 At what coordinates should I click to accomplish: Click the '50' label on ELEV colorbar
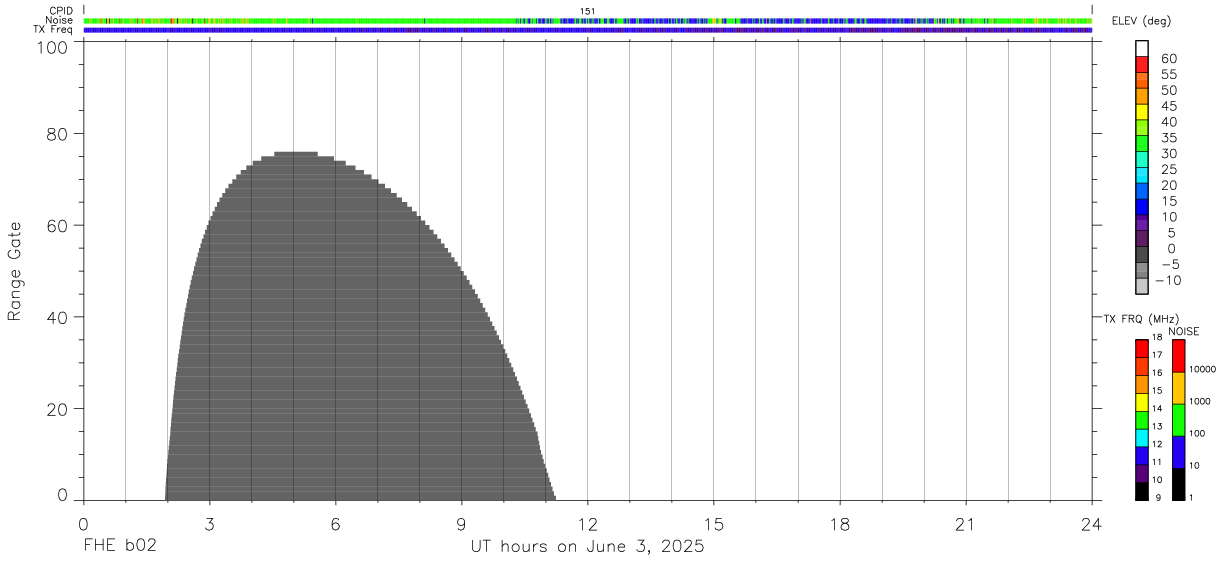(1168, 91)
